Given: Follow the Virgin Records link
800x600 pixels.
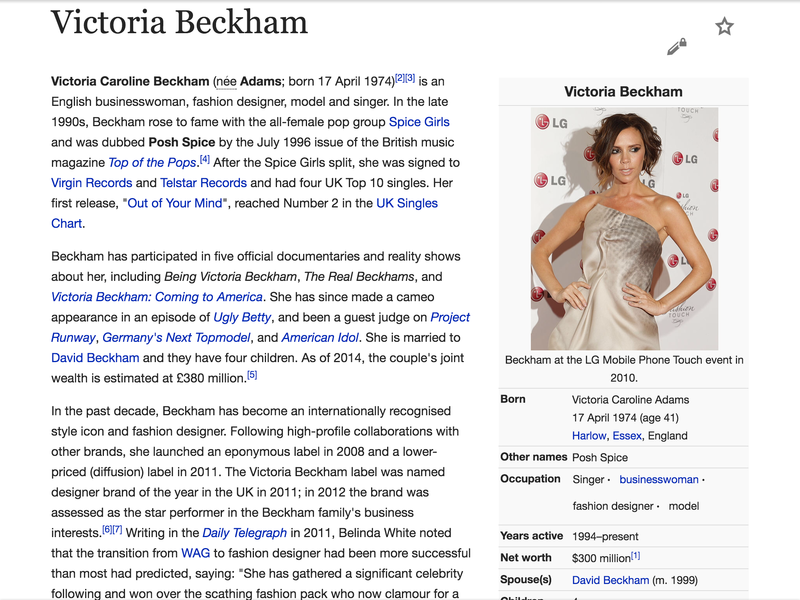Looking at the screenshot, I should pyautogui.click(x=91, y=183).
